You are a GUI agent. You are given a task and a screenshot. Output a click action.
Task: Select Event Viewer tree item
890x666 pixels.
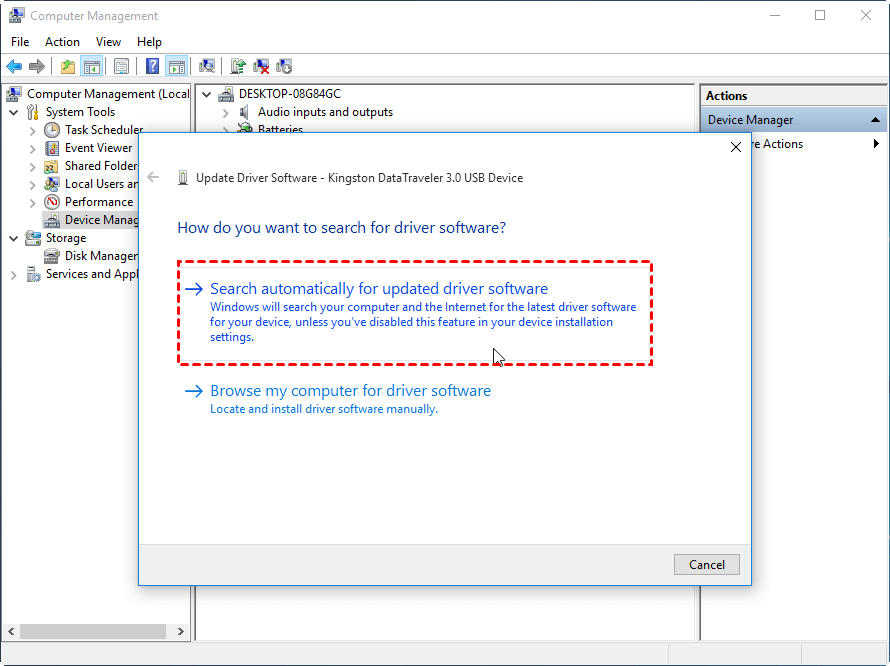(x=98, y=148)
